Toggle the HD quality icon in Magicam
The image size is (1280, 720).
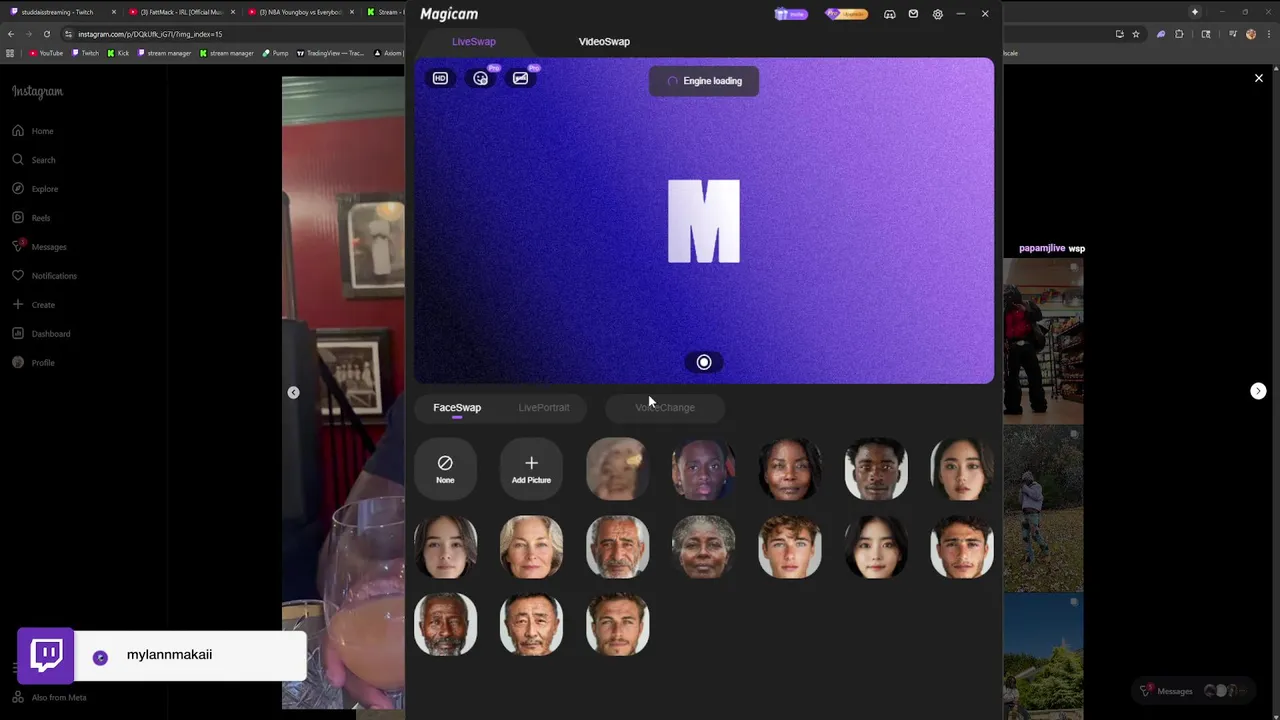[440, 78]
